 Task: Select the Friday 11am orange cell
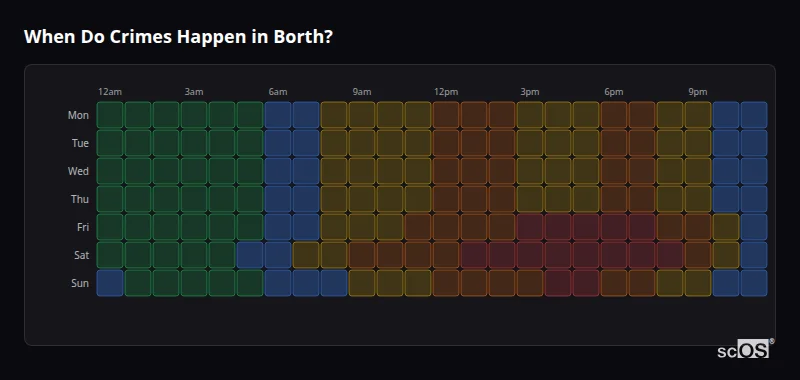[418, 227]
